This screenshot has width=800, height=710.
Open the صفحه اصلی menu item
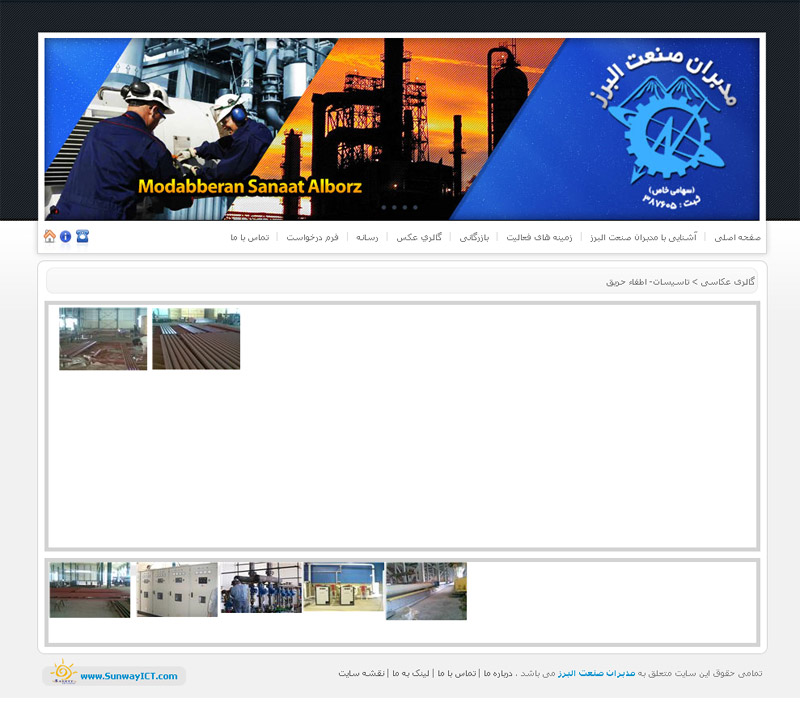tap(737, 237)
